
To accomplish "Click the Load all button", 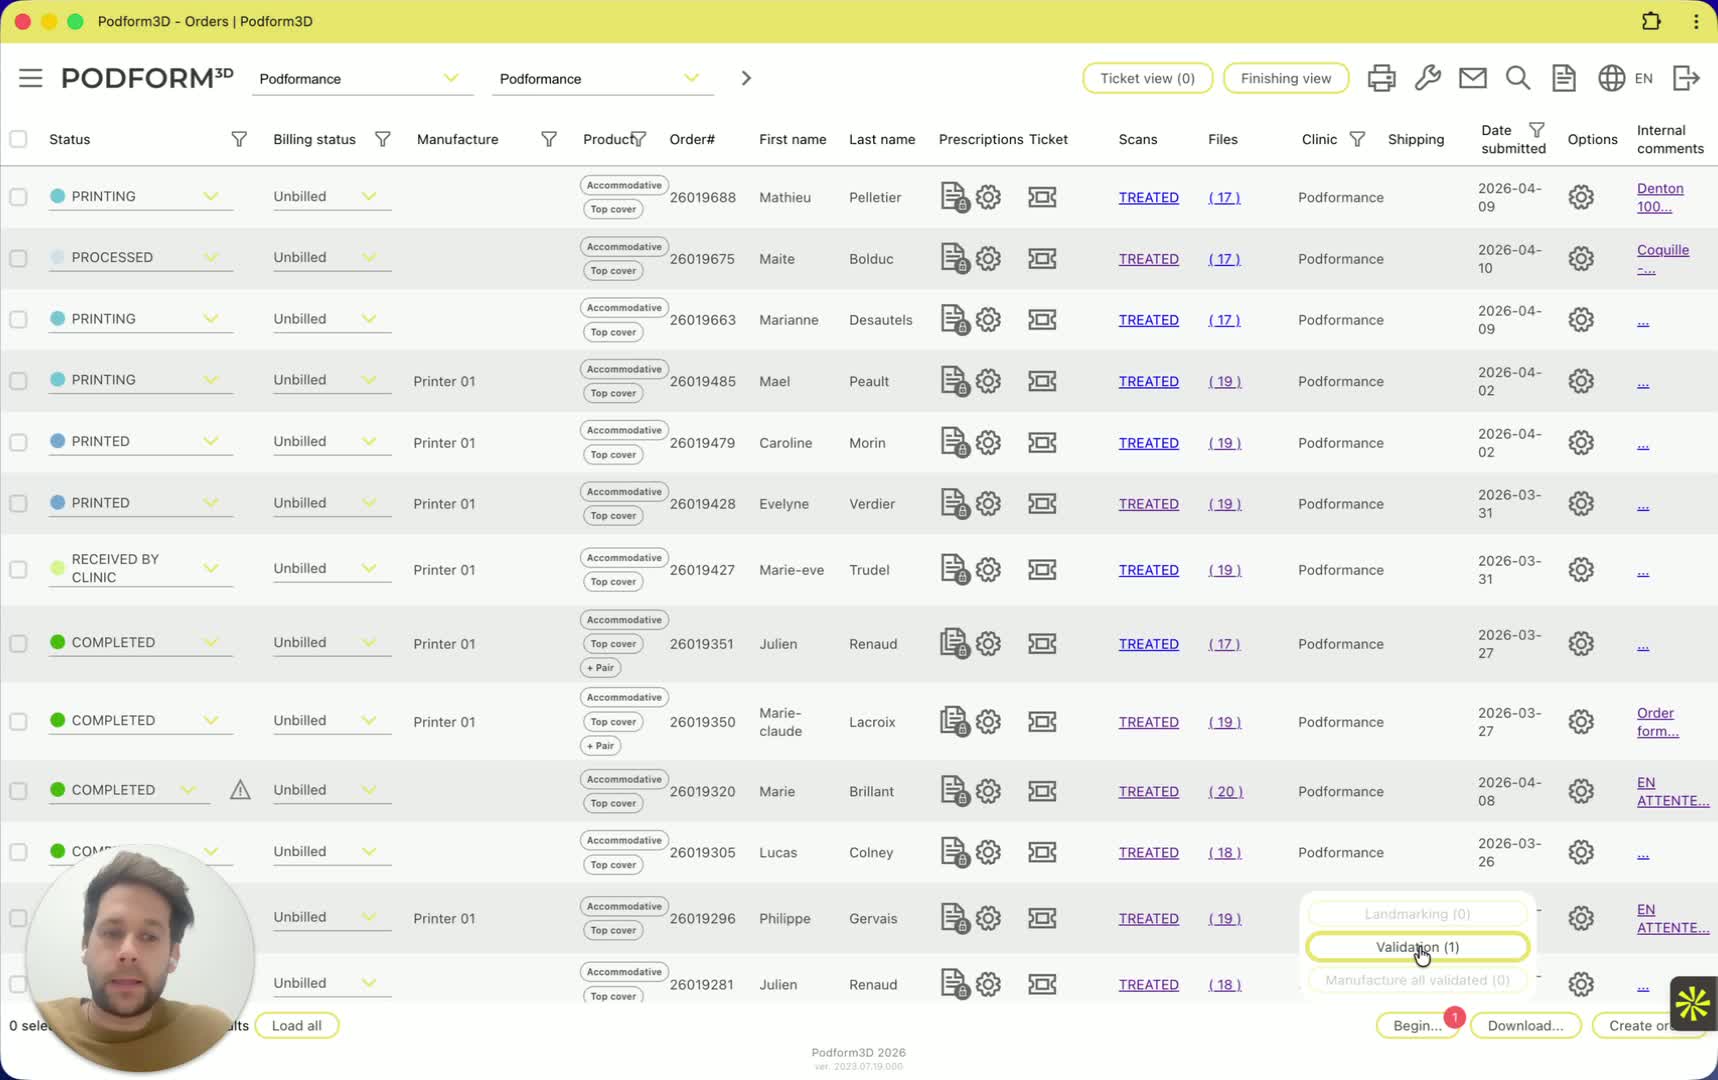I will [x=297, y=1026].
